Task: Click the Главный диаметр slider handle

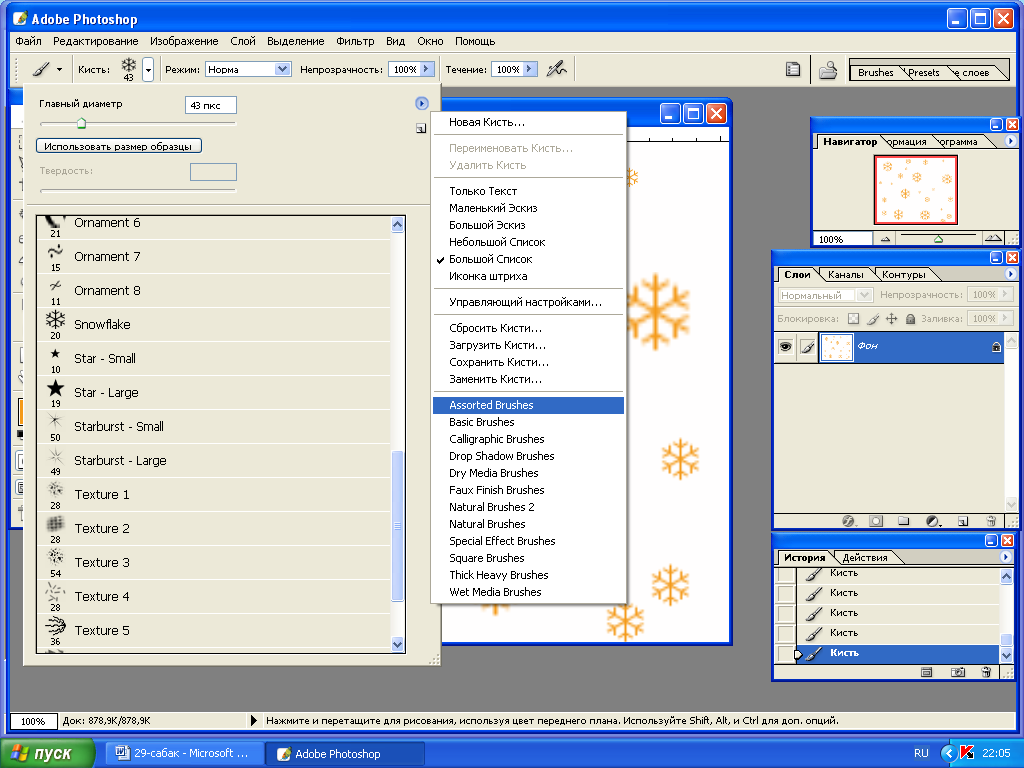Action: pos(81,123)
